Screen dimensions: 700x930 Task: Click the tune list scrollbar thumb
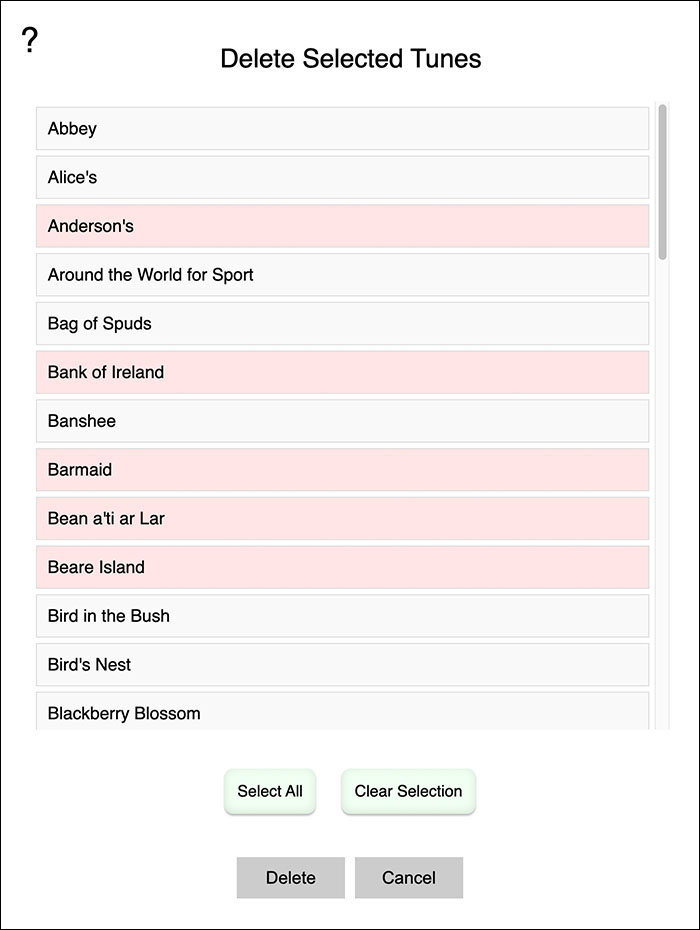662,182
